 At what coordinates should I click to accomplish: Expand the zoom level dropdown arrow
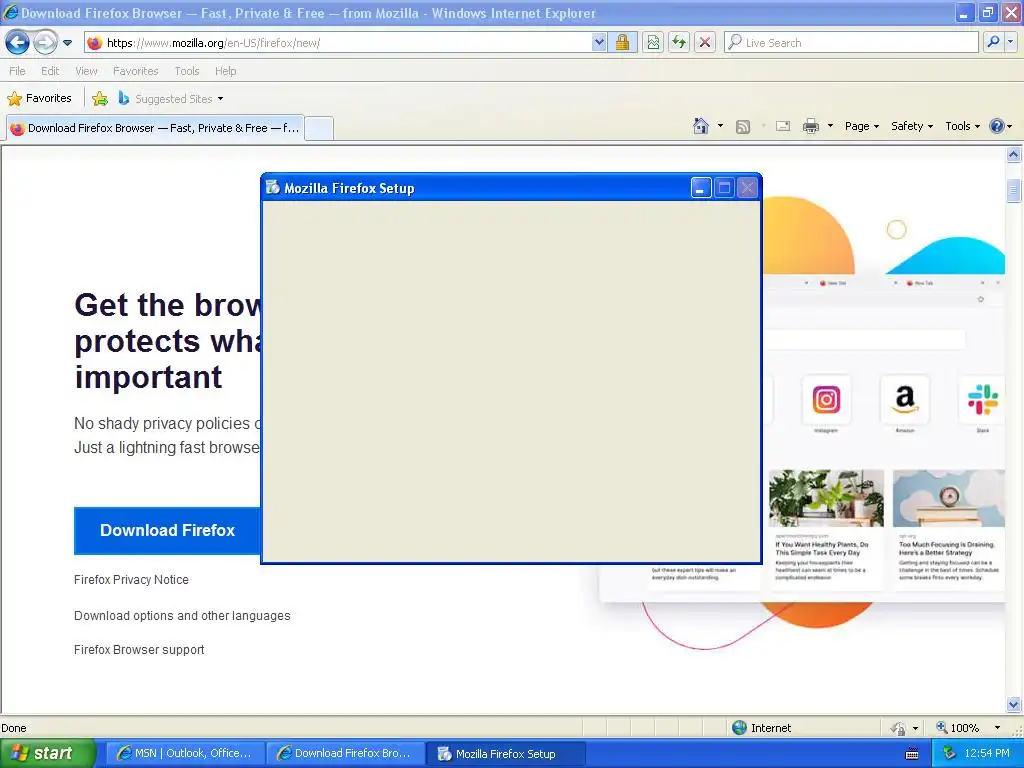(997, 728)
